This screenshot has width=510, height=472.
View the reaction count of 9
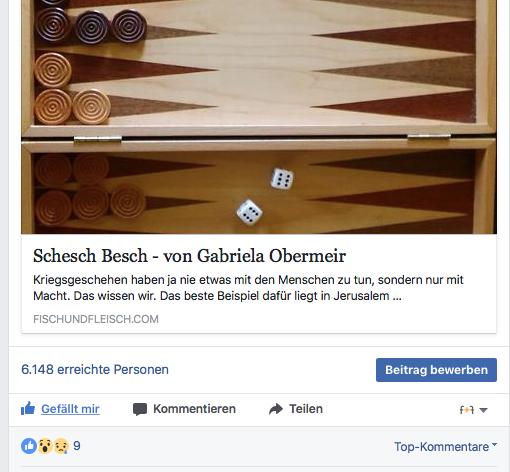[x=77, y=446]
